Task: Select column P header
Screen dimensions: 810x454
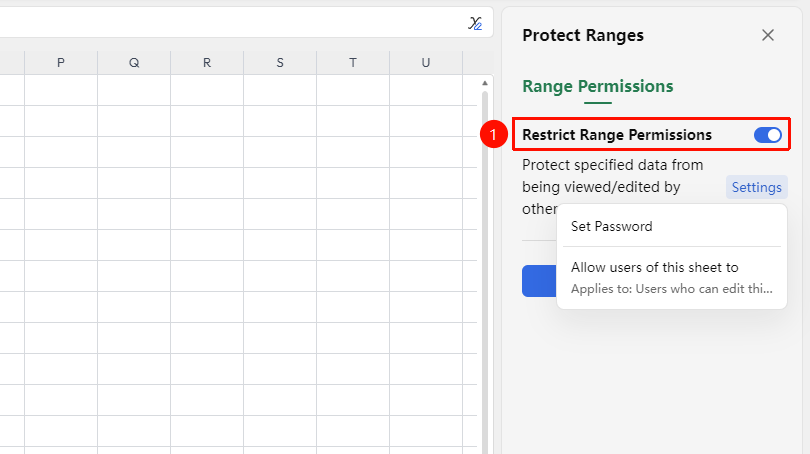Action: (61, 63)
